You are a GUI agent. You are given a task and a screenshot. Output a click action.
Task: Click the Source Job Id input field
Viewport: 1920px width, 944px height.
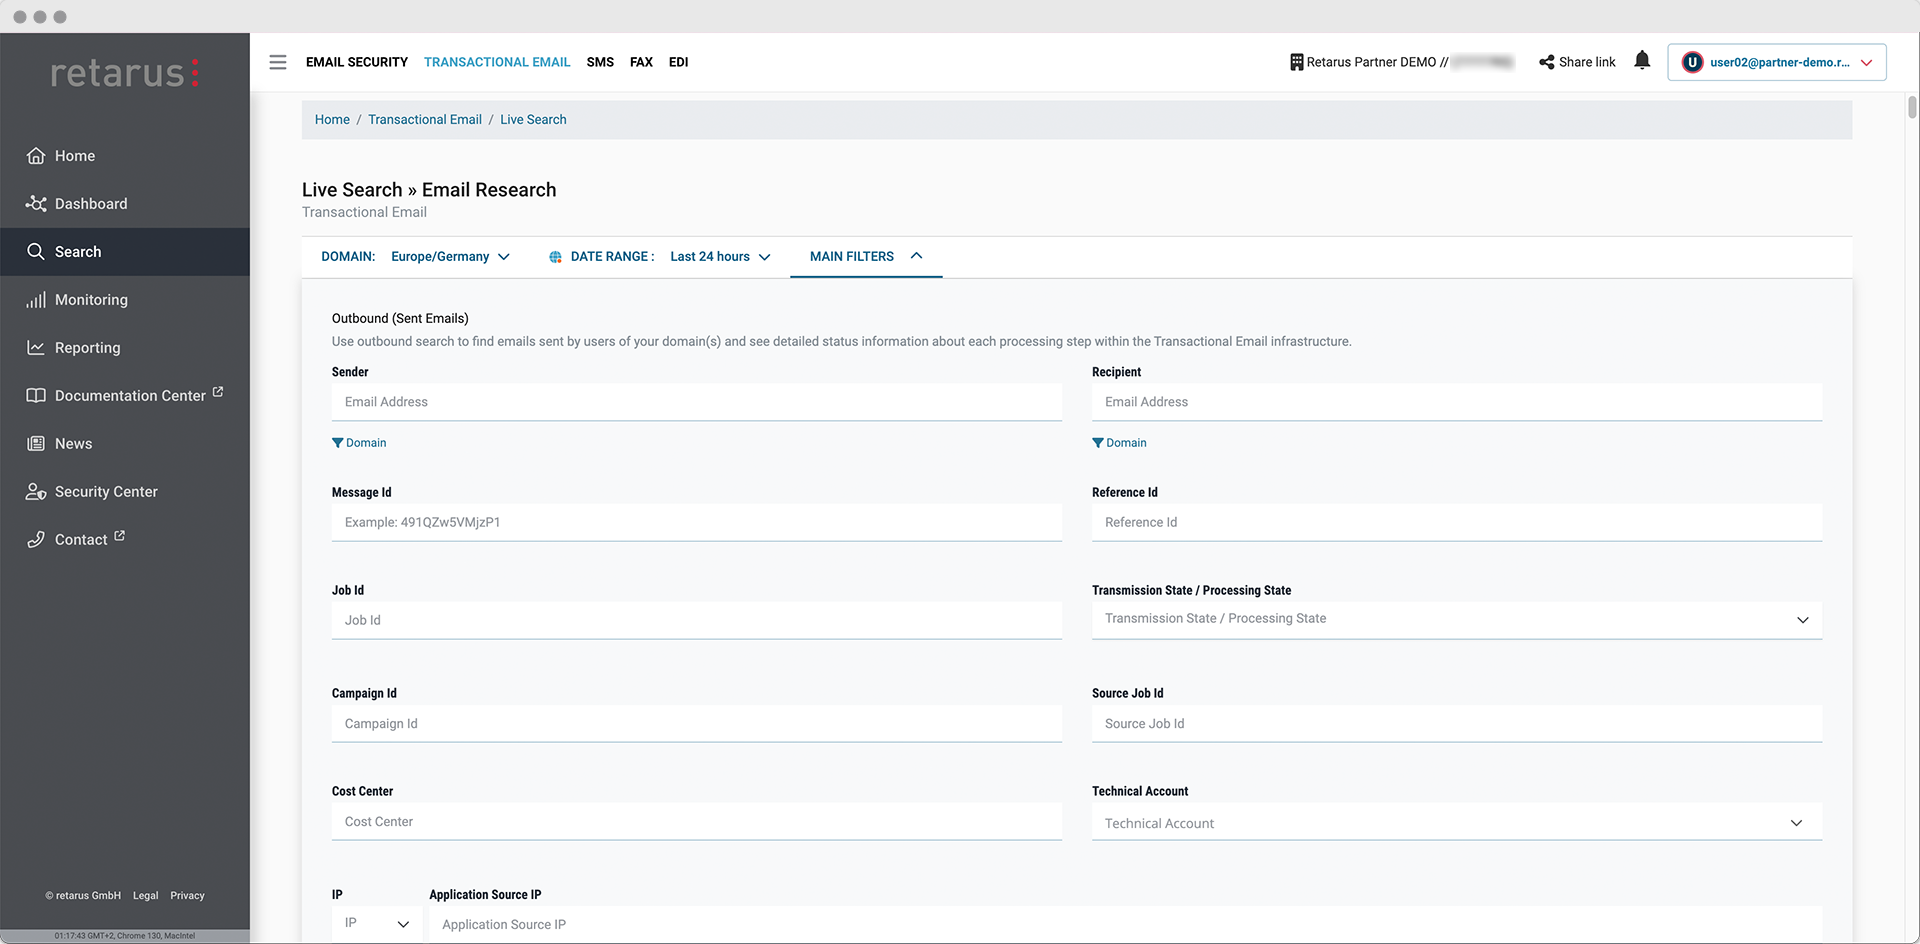click(1457, 724)
